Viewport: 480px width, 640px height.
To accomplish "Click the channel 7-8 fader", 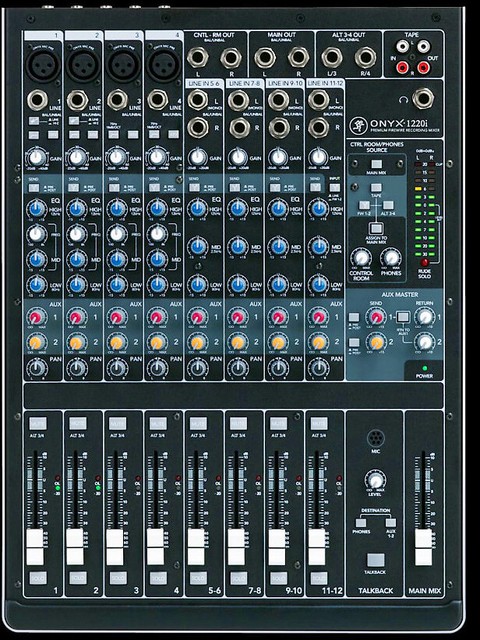I will (x=236, y=547).
